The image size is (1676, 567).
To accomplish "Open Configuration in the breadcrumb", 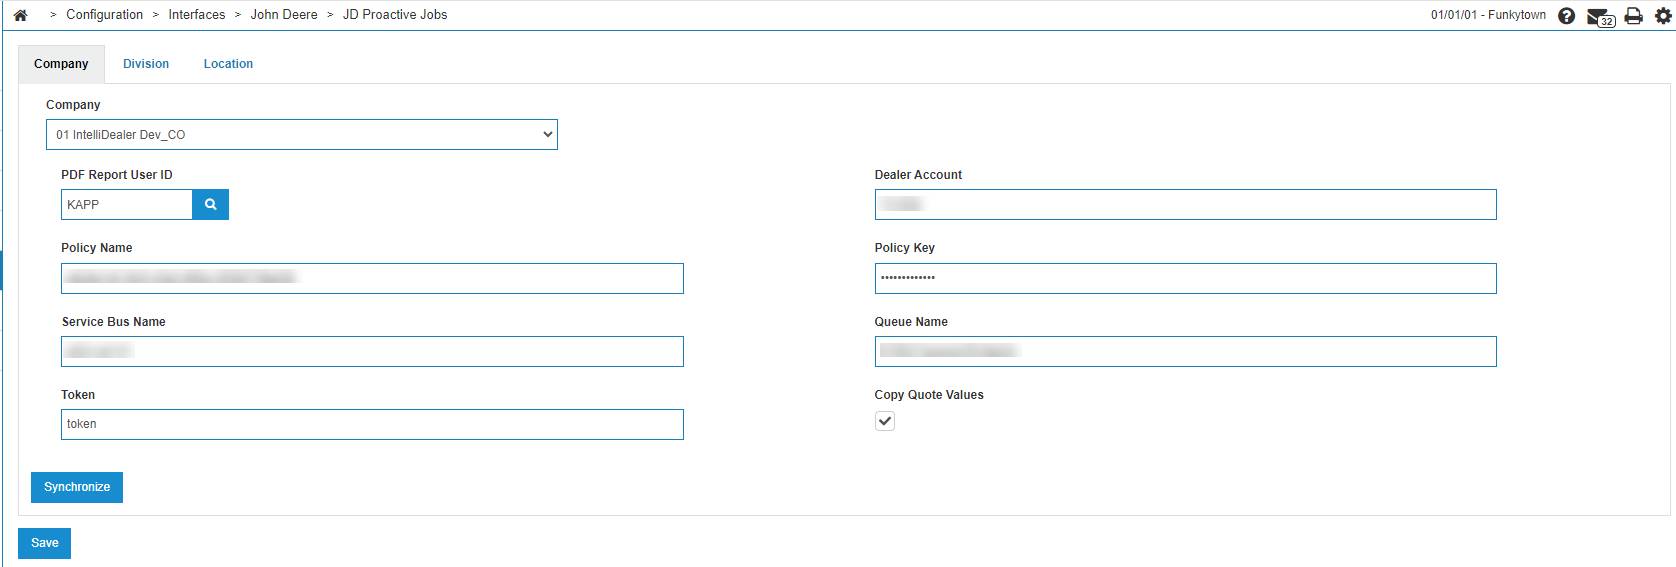I will pyautogui.click(x=104, y=15).
